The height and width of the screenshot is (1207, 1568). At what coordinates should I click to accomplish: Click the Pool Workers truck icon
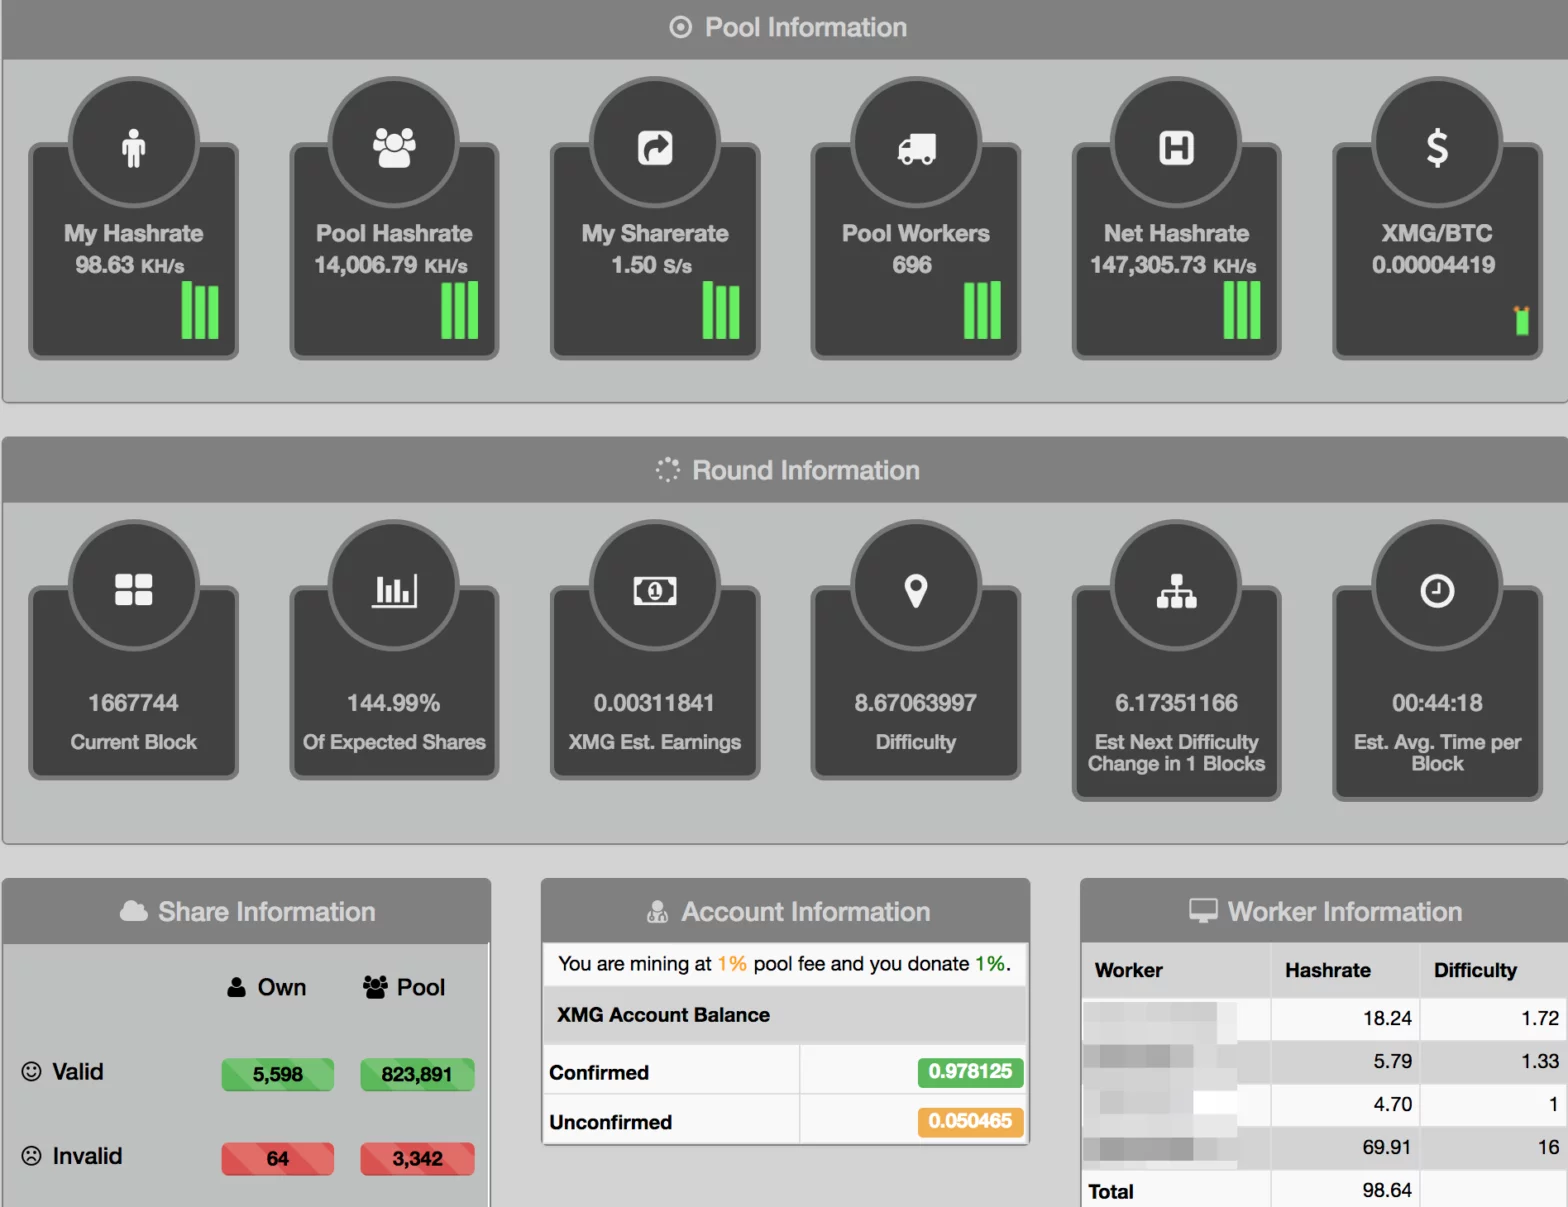pyautogui.click(x=916, y=148)
